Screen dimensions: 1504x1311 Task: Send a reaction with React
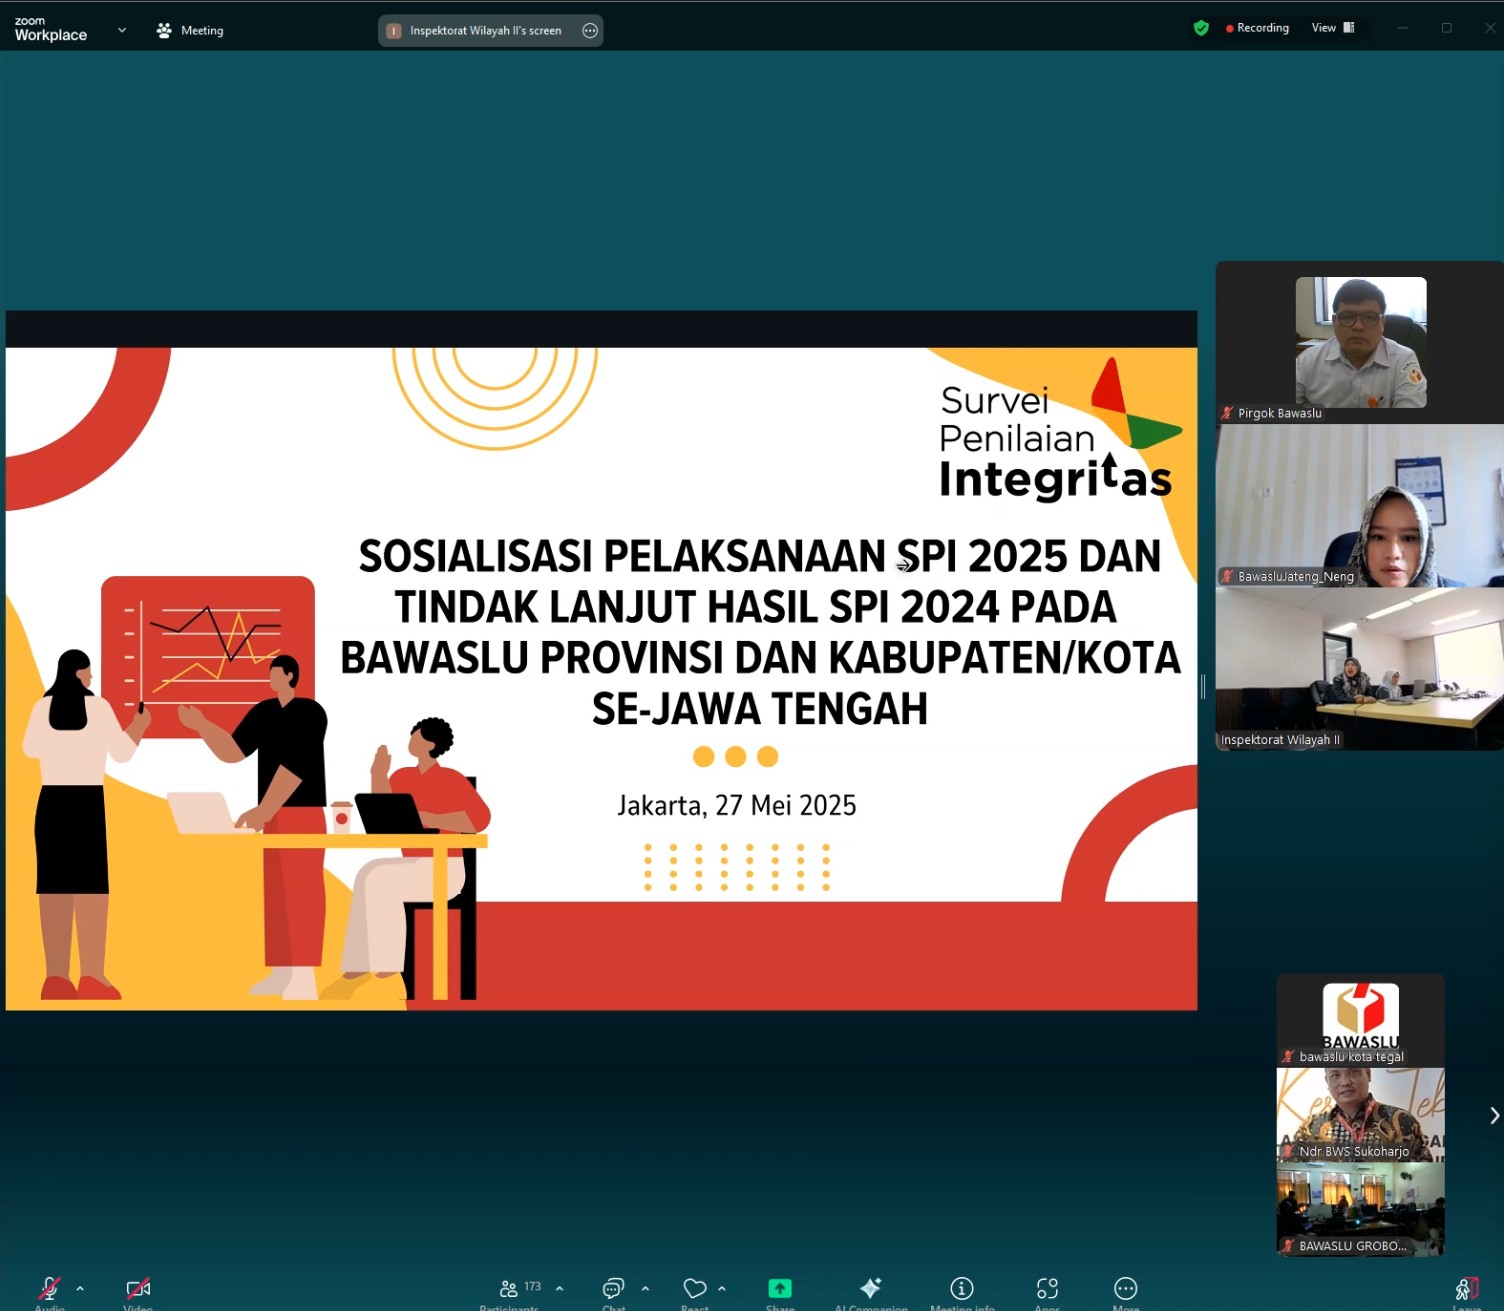[694, 1290]
